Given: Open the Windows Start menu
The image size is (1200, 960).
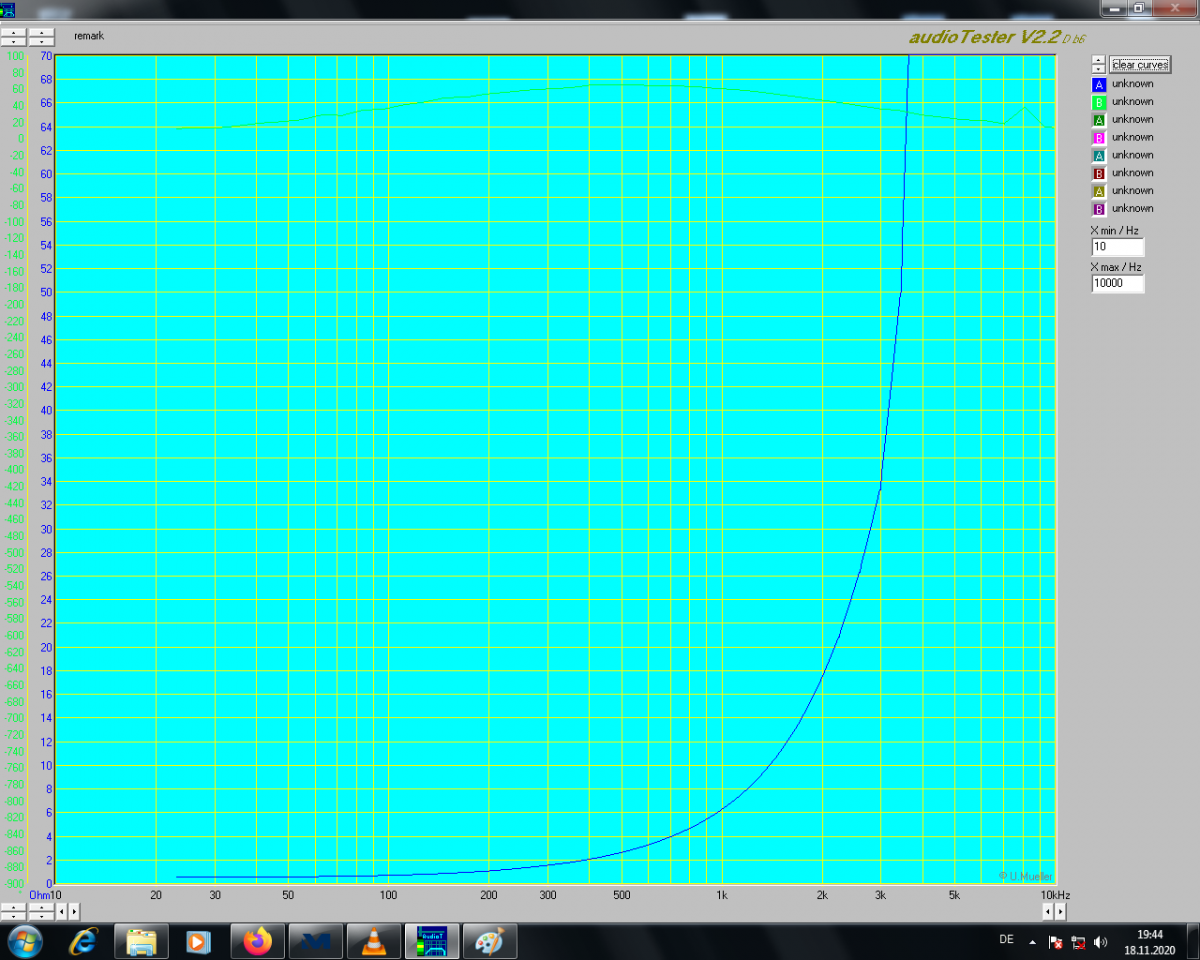Looking at the screenshot, I should pos(24,941).
